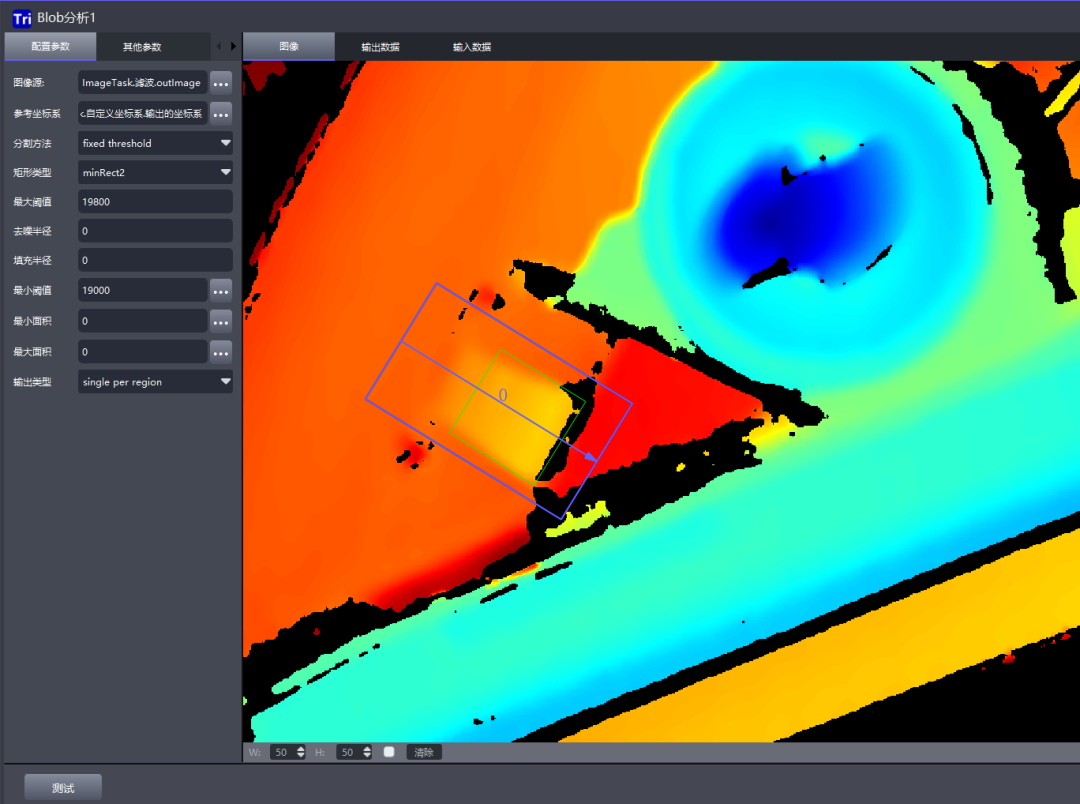This screenshot has height=804, width=1080.
Task: Click the Tri application icon in title bar
Action: [x=22, y=17]
